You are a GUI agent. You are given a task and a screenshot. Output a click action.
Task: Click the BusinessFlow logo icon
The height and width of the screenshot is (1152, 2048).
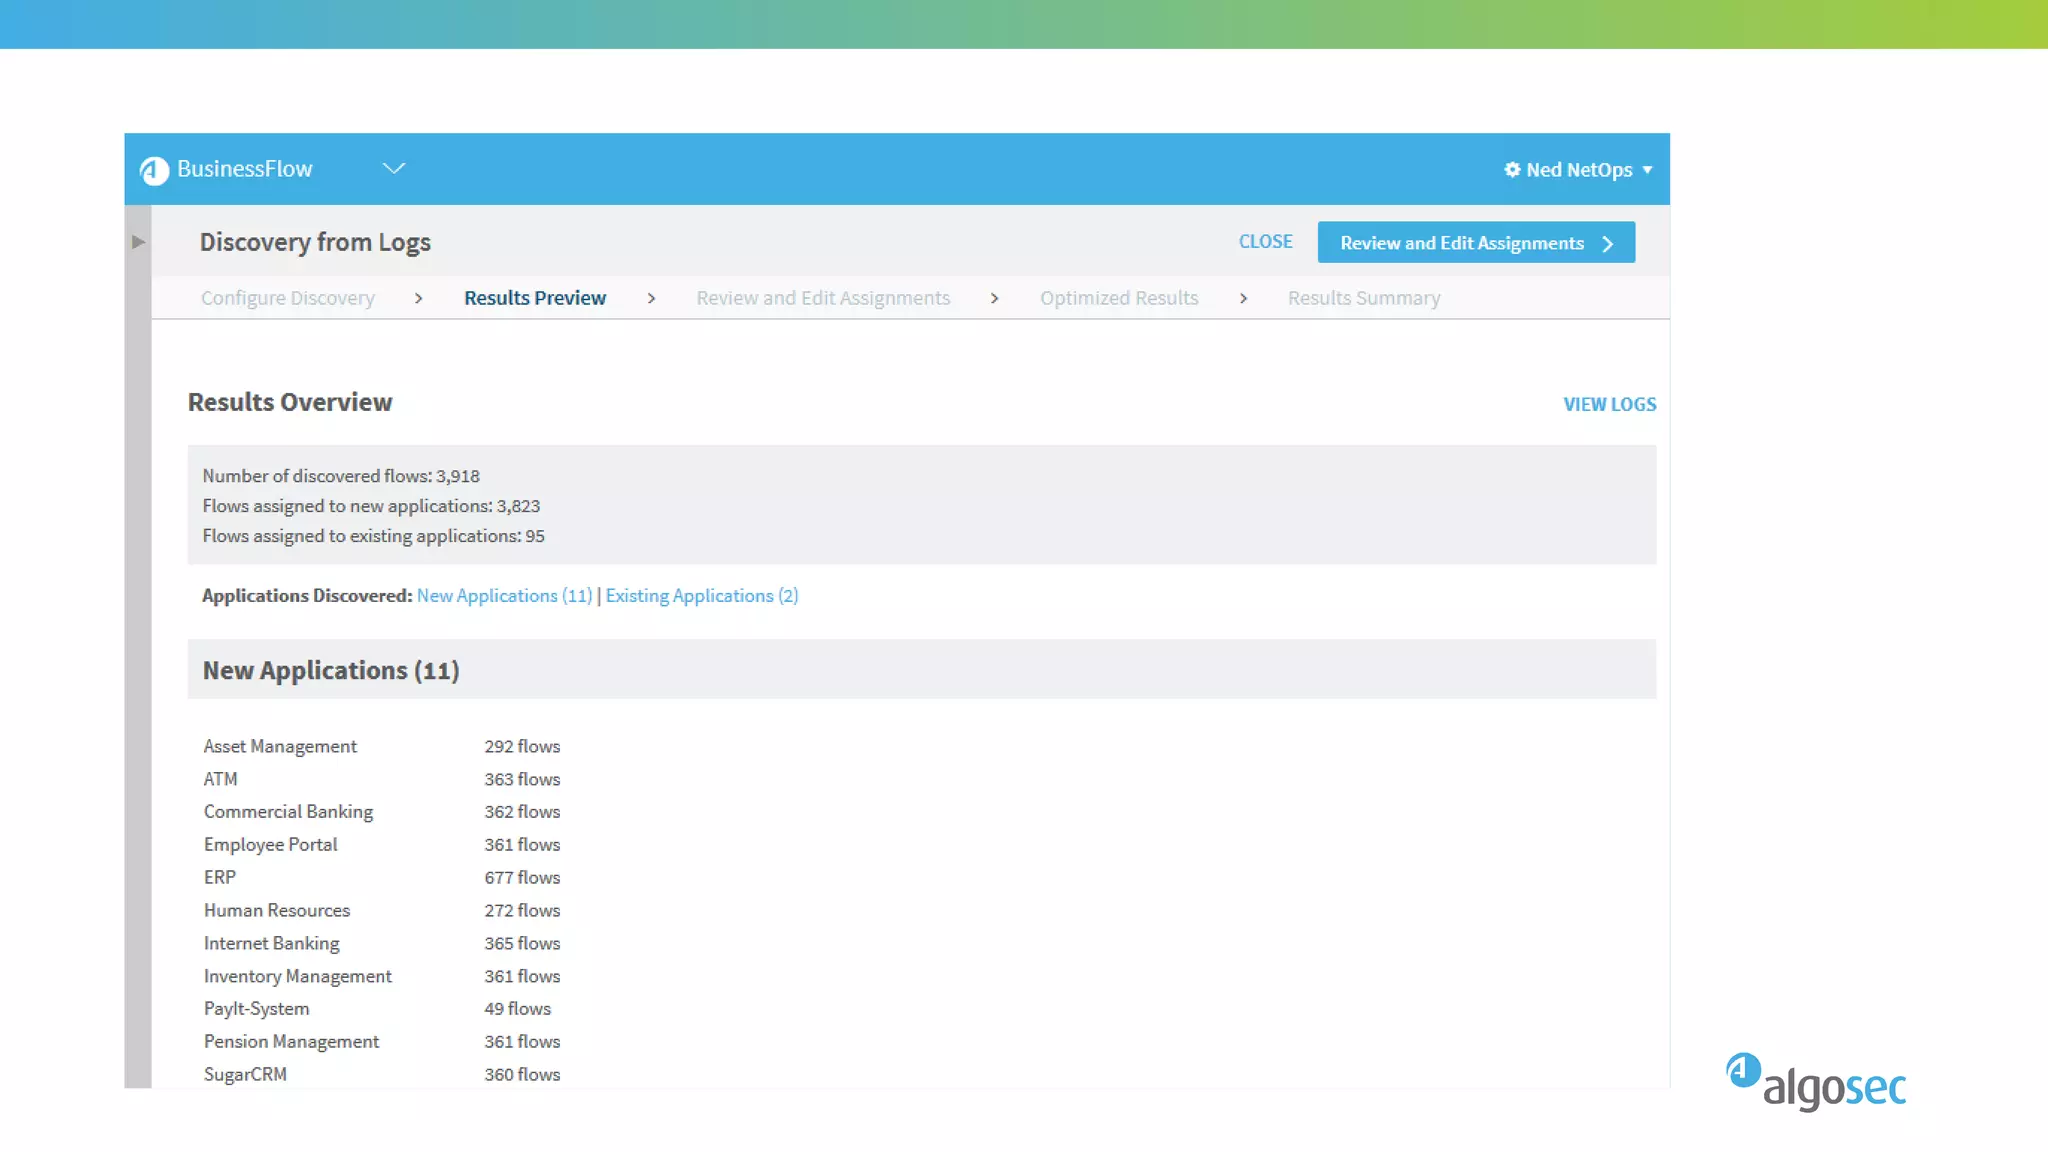point(154,170)
